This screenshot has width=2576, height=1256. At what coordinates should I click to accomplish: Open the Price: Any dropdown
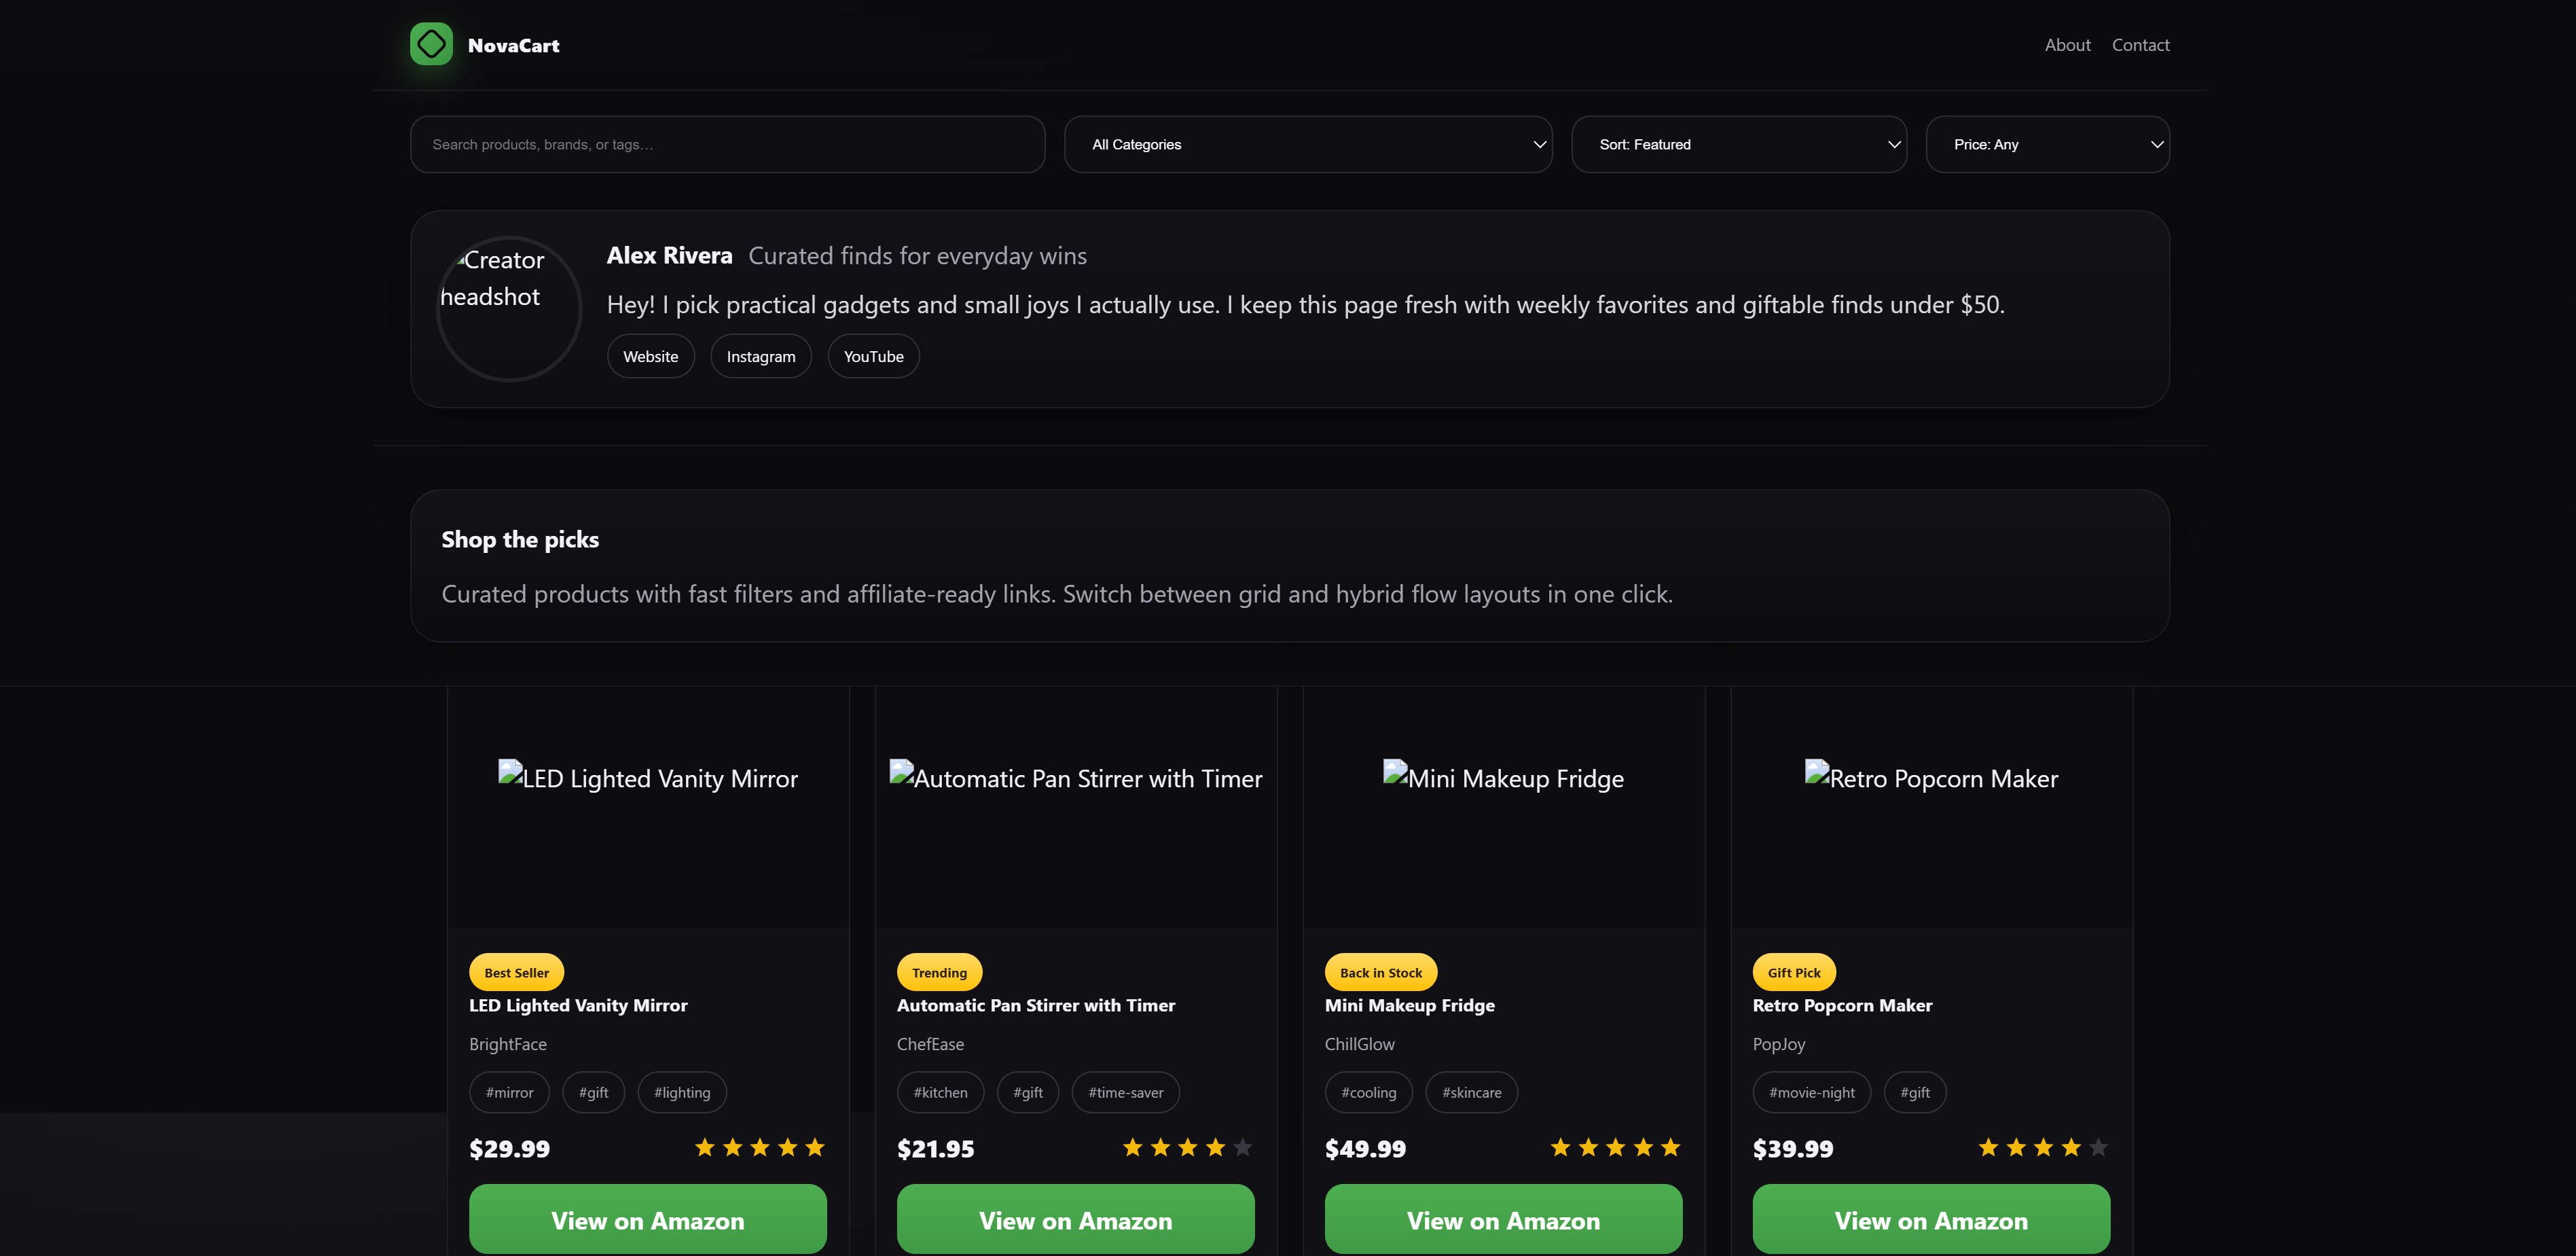click(2046, 145)
